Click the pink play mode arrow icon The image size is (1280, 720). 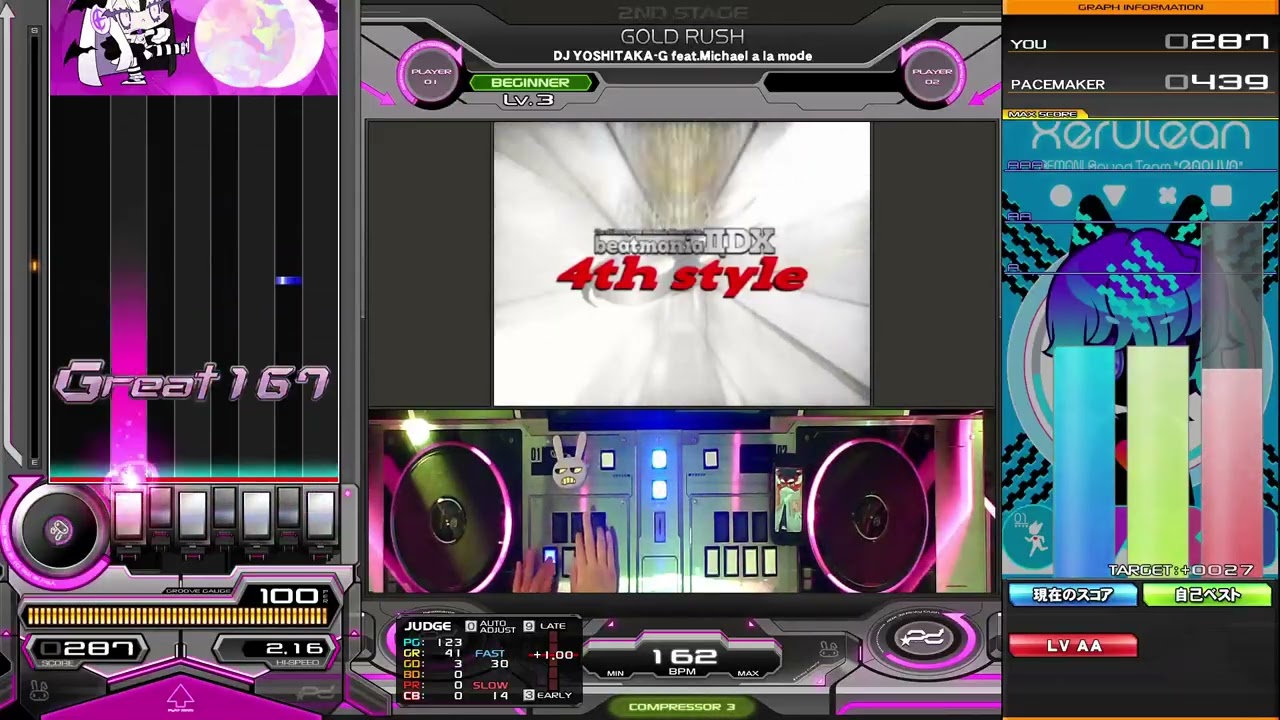(180, 697)
